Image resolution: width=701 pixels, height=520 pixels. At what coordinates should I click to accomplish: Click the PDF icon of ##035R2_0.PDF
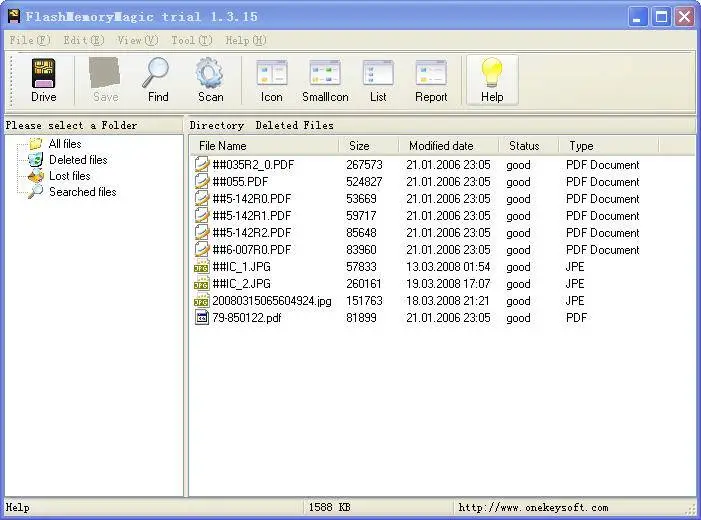(202, 165)
